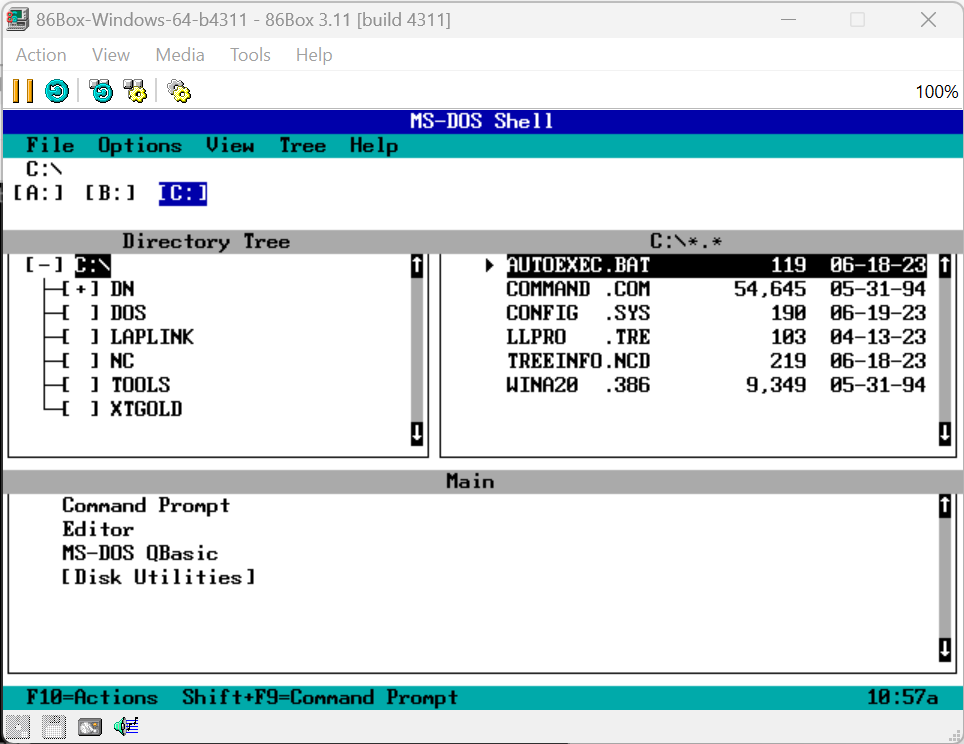Open 86Box's Media menu
This screenshot has width=964, height=744.
click(x=180, y=55)
